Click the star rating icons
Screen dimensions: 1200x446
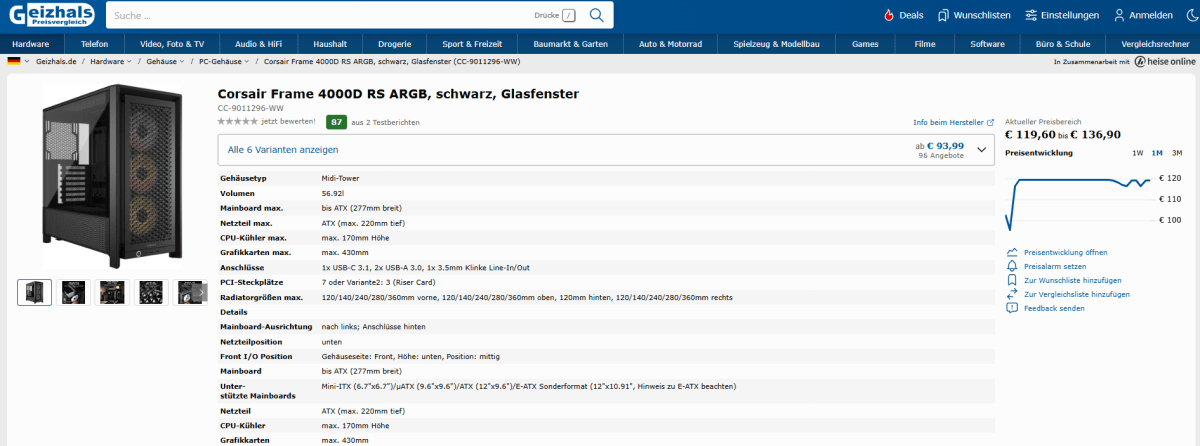238,121
